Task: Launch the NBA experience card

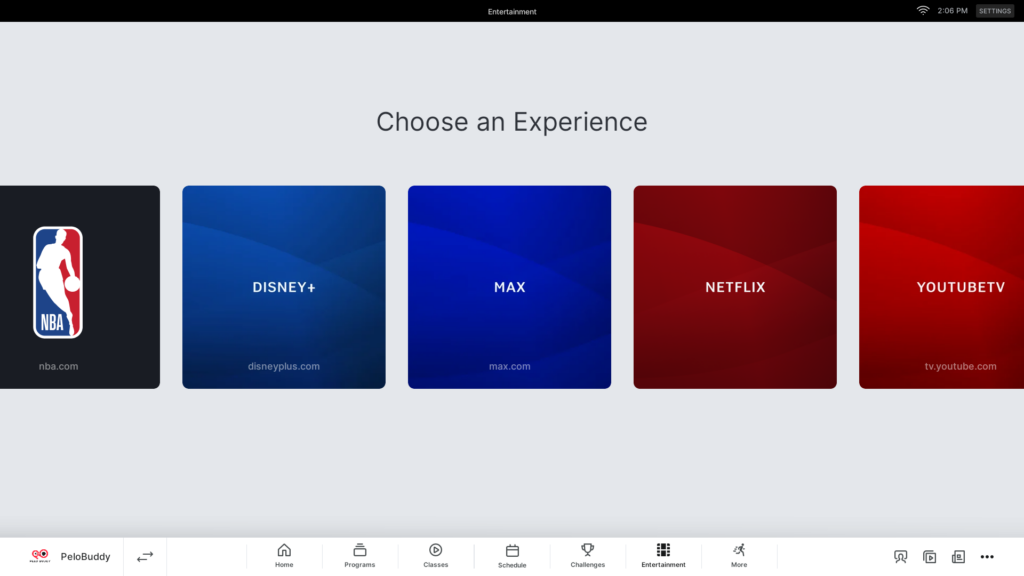Action: (x=80, y=287)
